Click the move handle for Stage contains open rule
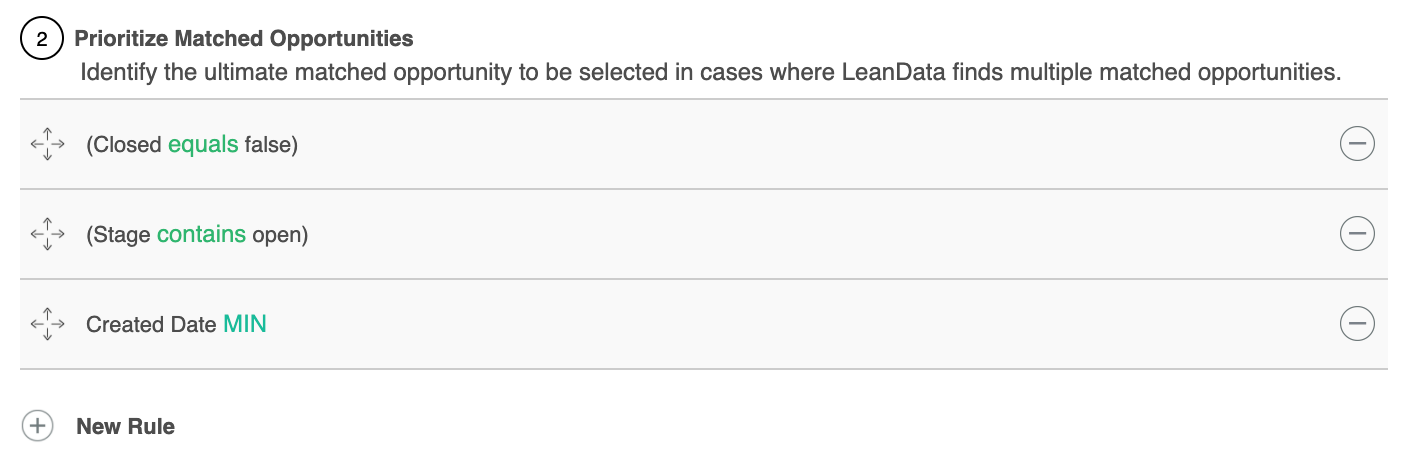Screen dimensions: 1414x458 click(48, 235)
